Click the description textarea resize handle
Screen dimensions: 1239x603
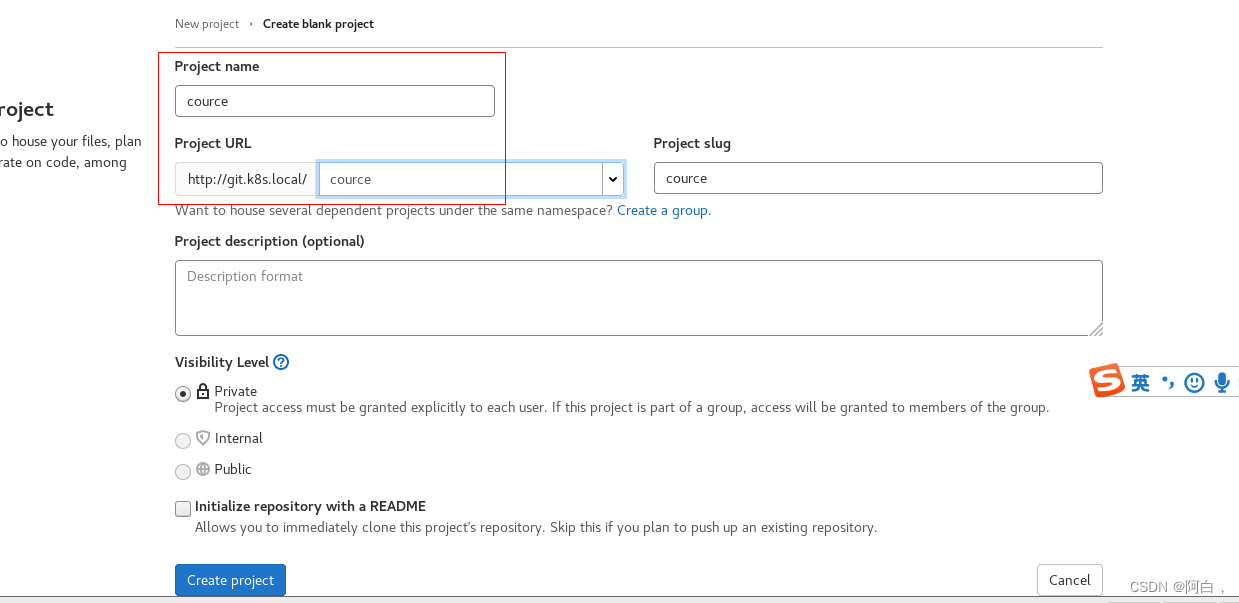coord(1096,329)
